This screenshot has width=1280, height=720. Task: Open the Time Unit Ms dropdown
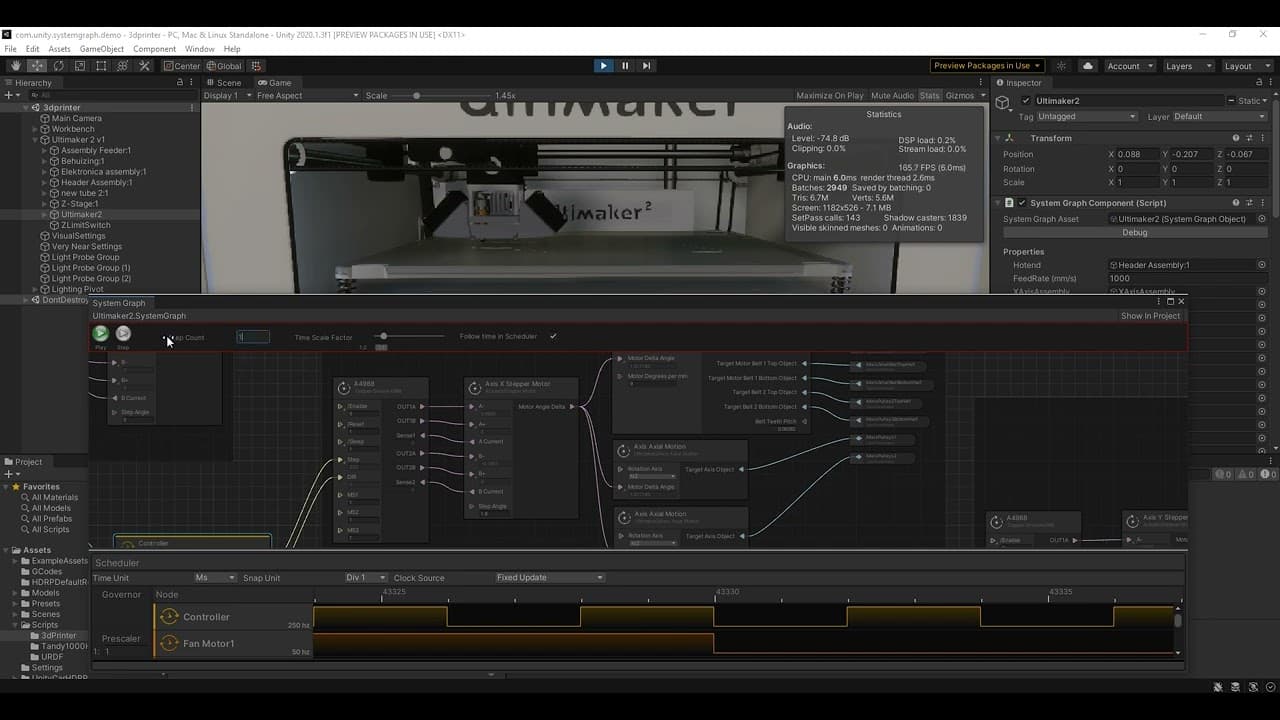[215, 578]
